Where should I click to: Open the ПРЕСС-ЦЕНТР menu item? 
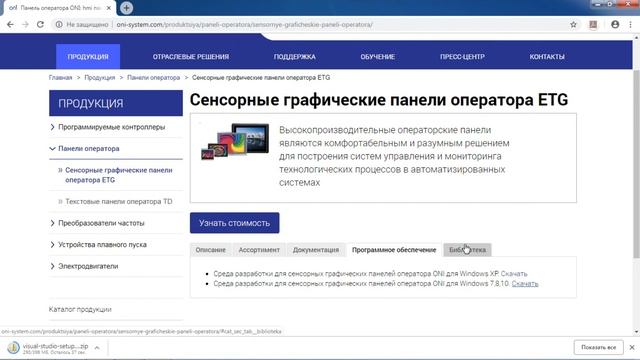(x=462, y=57)
